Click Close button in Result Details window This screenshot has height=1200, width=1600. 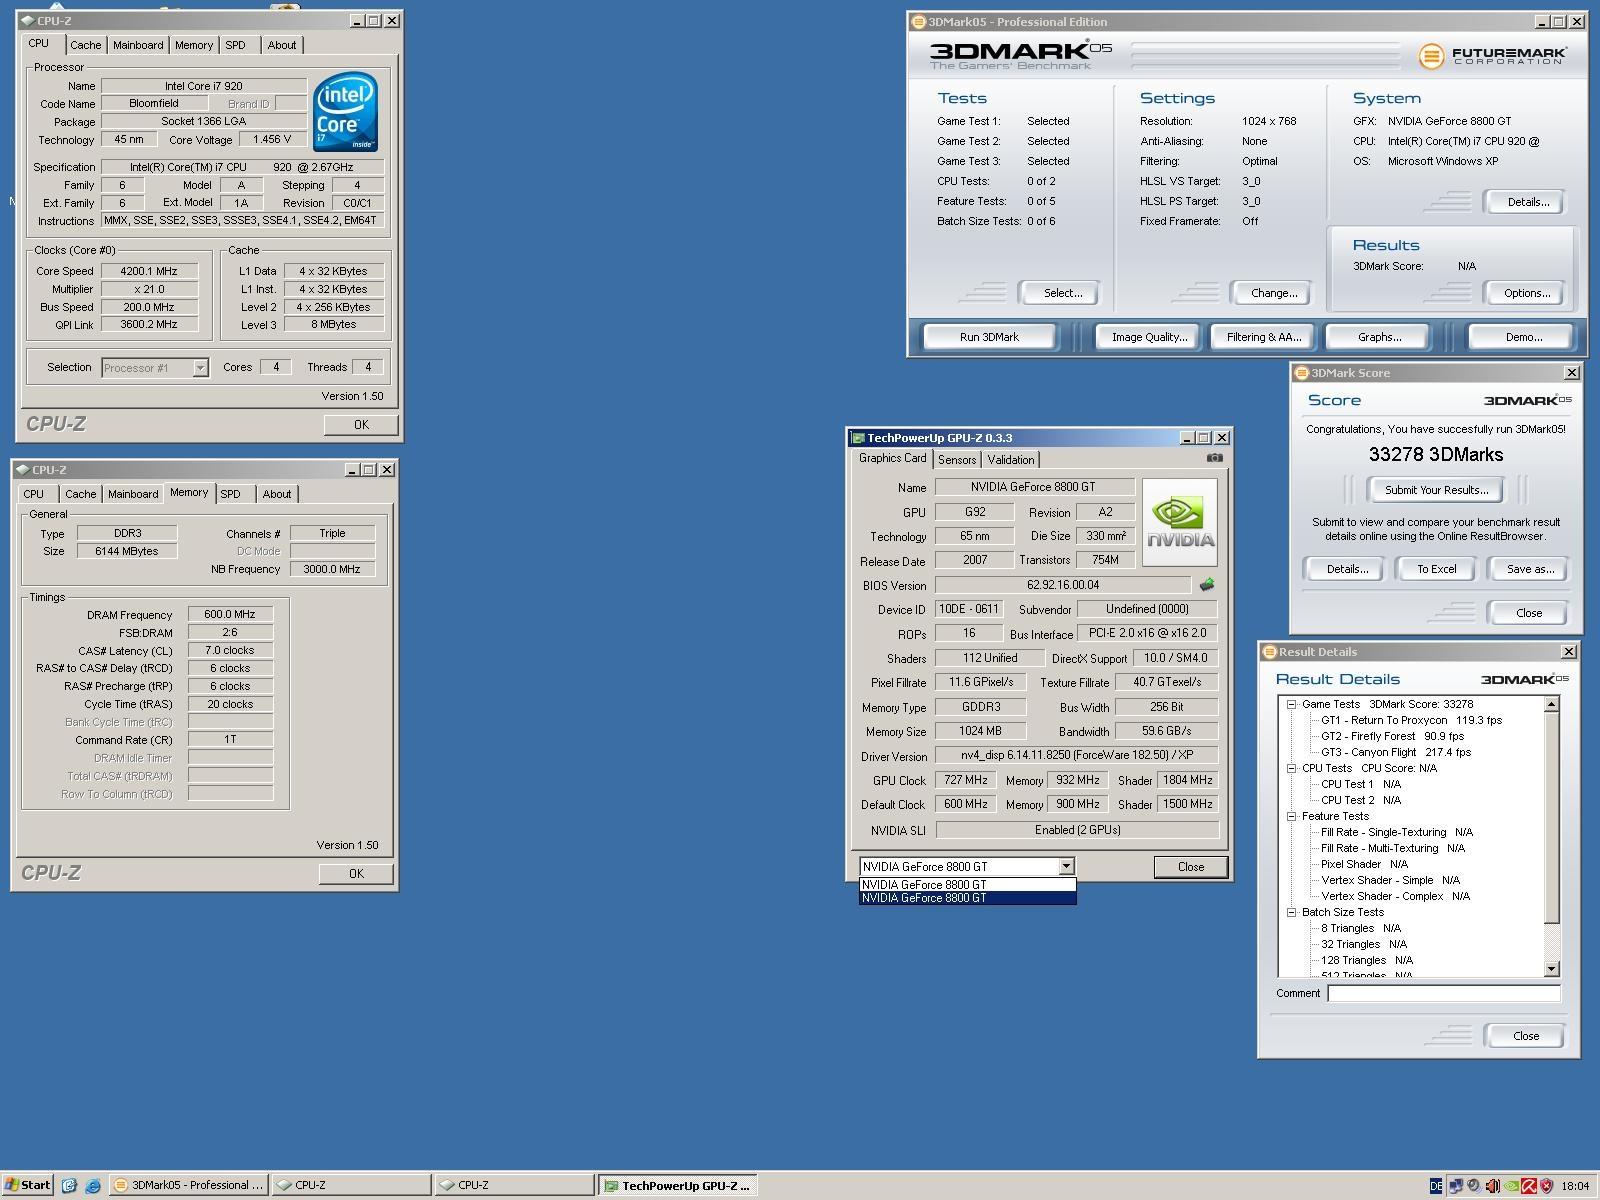pos(1525,1036)
